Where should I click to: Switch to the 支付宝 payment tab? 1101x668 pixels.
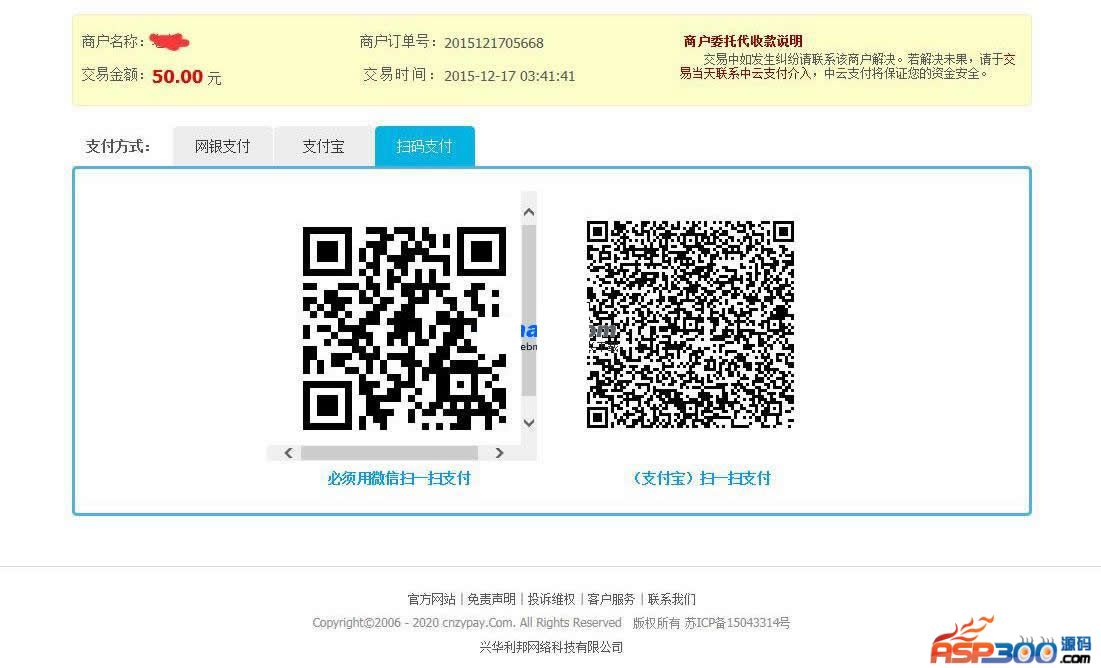tap(323, 146)
